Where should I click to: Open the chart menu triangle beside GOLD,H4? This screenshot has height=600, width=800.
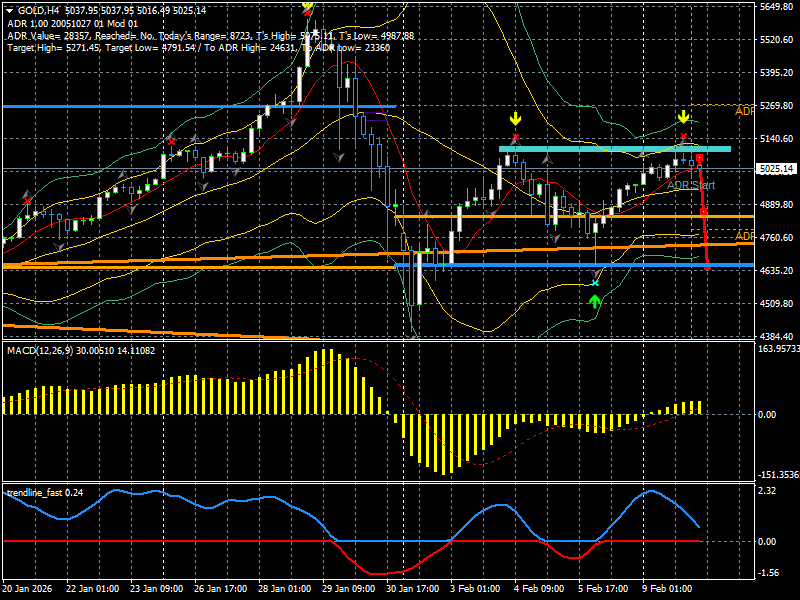(10, 11)
